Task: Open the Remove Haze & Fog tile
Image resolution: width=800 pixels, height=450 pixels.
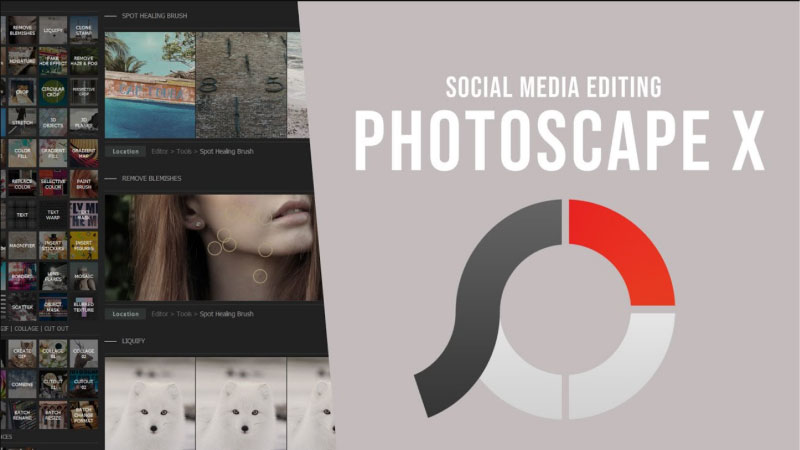Action: point(84,61)
